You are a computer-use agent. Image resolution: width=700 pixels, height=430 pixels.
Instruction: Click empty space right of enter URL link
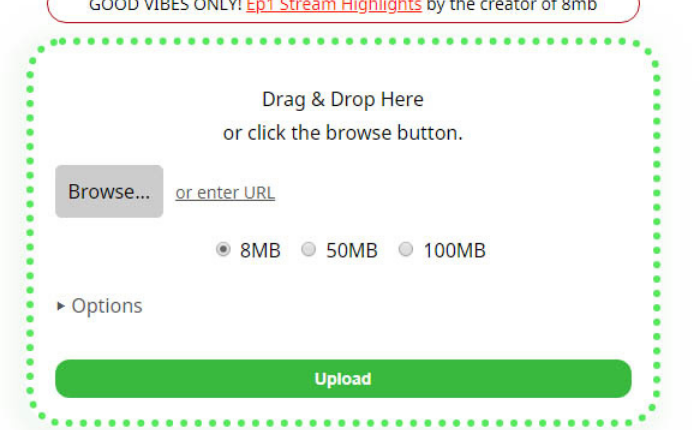tap(446, 193)
